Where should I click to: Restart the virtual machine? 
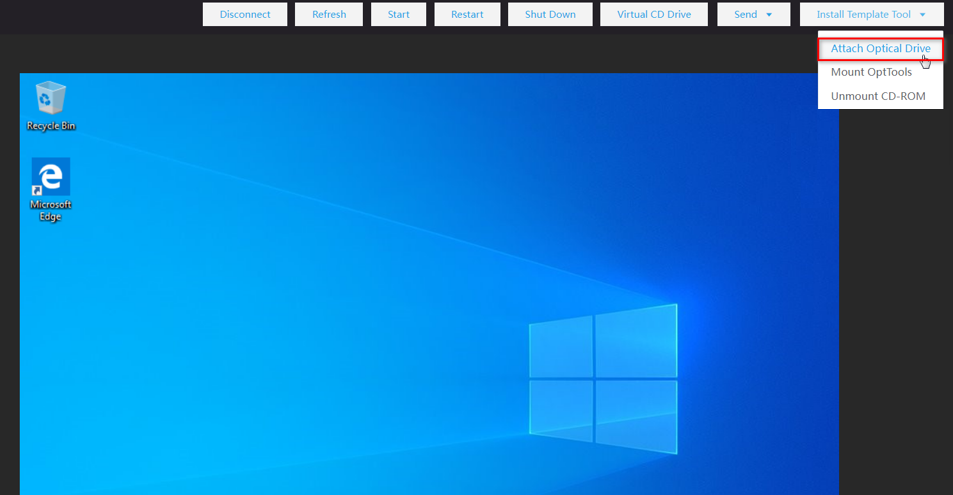point(467,15)
